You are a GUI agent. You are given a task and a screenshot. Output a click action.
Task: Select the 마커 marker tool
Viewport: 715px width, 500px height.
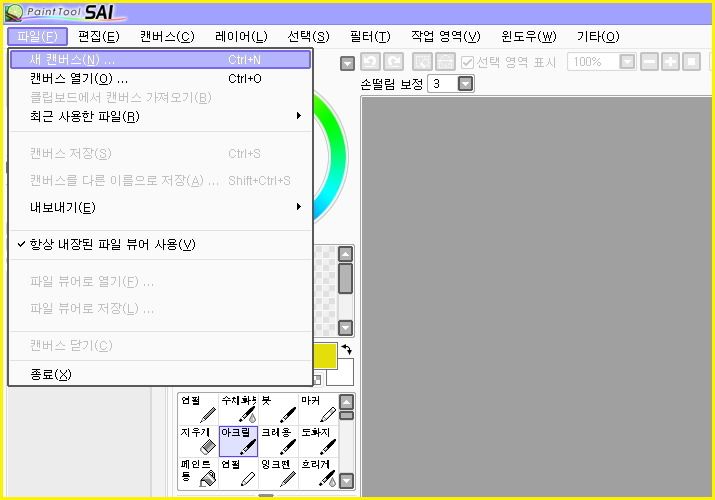[x=318, y=409]
